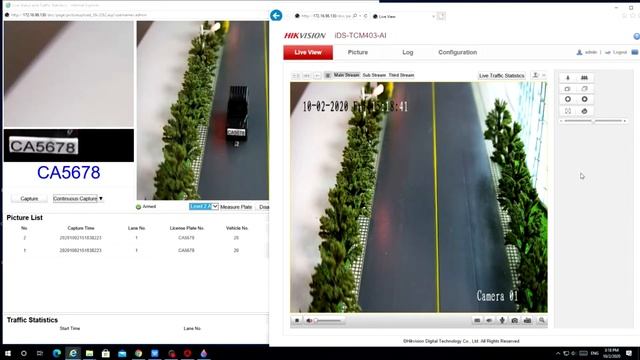This screenshot has width=640, height=360.
Task: Start two-way audio with the microphone icon
Action: coord(502,320)
